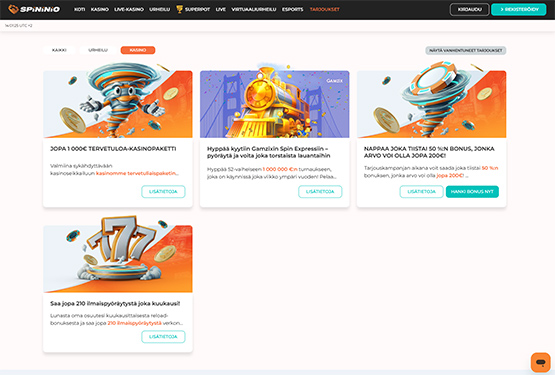The width and height of the screenshot is (555, 375).
Task: Click the Spininio logo
Action: (34, 9)
